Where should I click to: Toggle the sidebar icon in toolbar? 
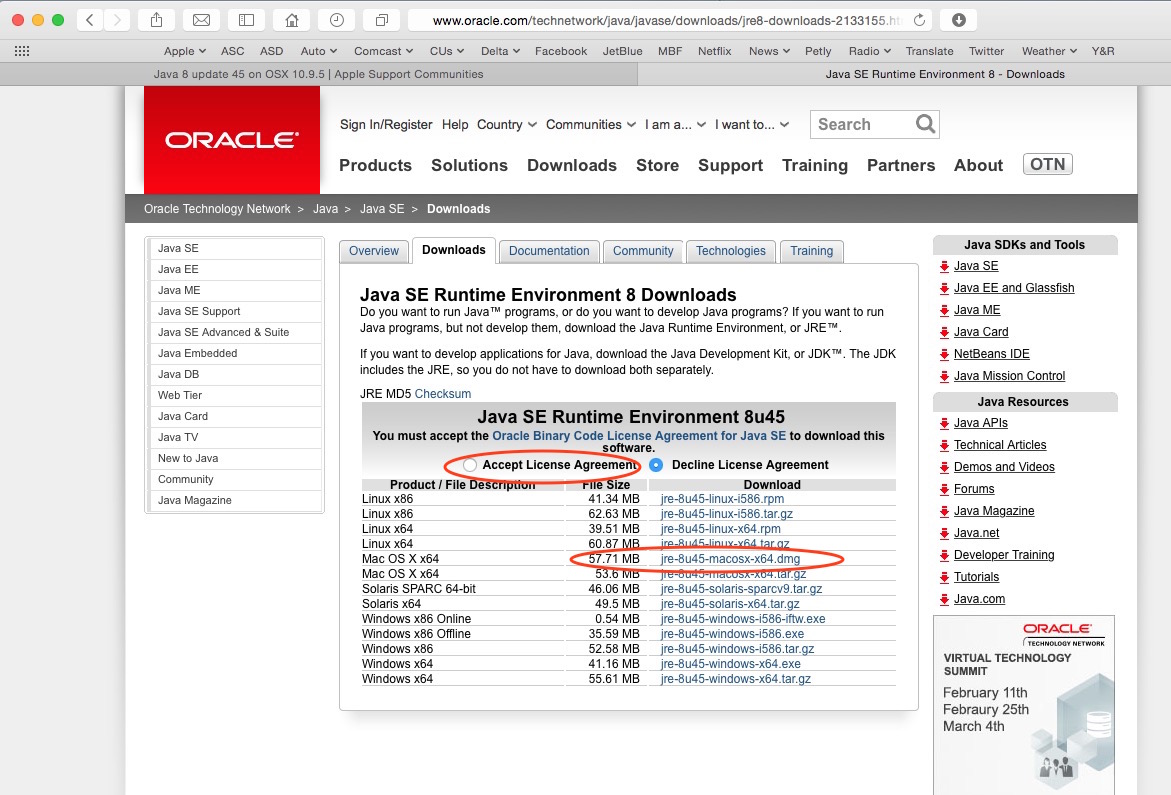tap(246, 20)
